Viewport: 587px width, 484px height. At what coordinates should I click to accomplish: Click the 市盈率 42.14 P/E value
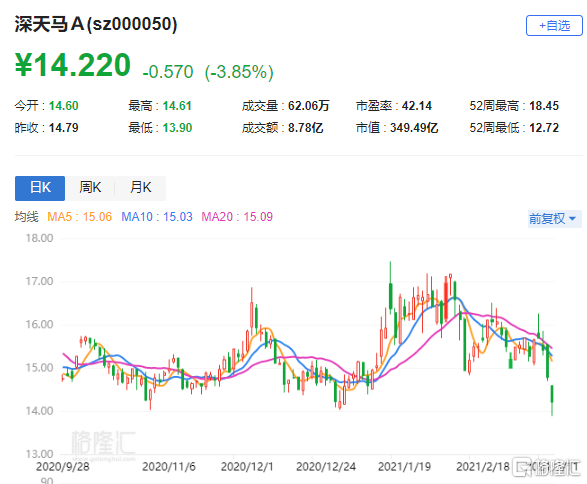point(394,106)
